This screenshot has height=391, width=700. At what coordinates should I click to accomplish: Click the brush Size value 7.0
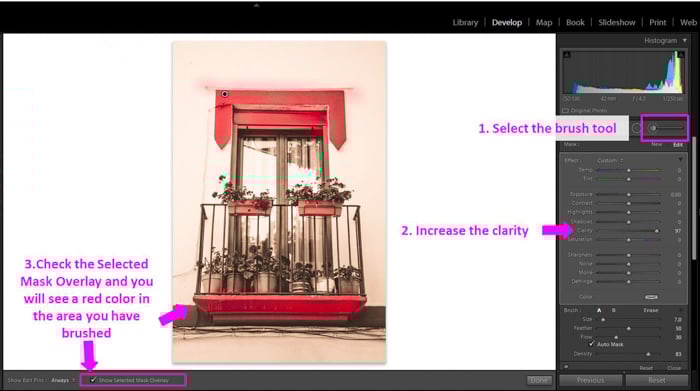coord(678,320)
